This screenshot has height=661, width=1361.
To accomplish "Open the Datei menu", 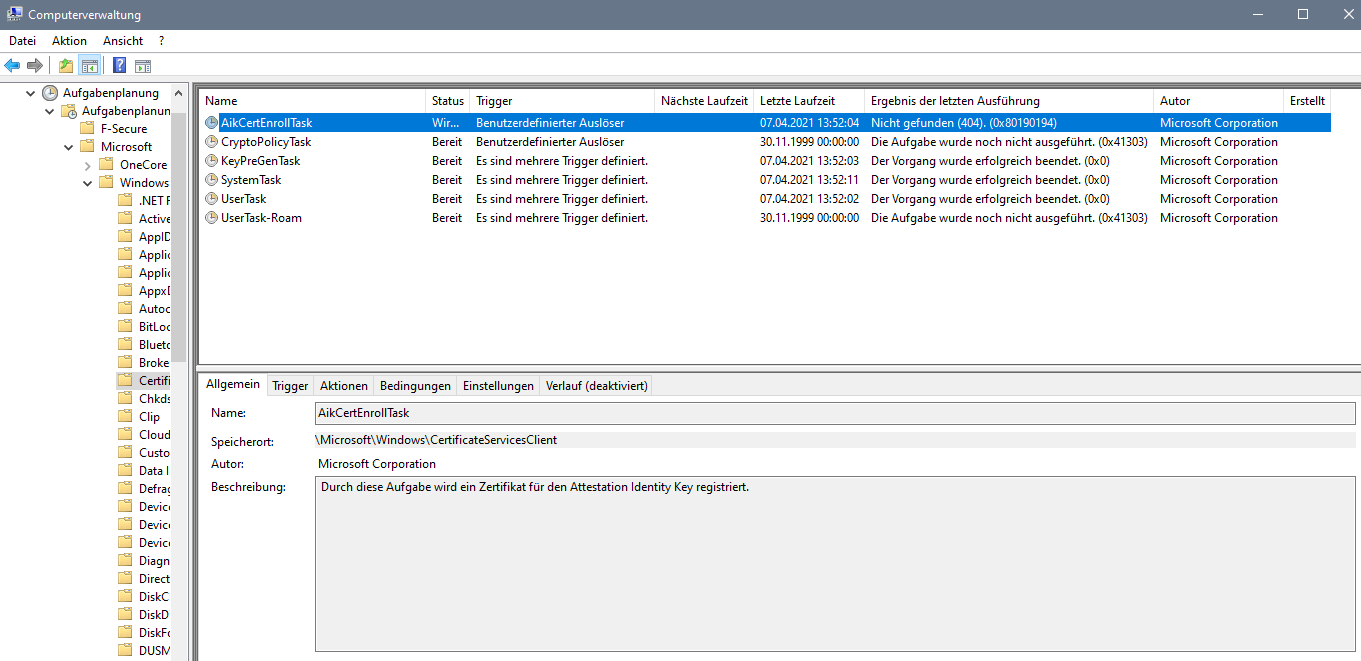I will pyautogui.click(x=22, y=41).
